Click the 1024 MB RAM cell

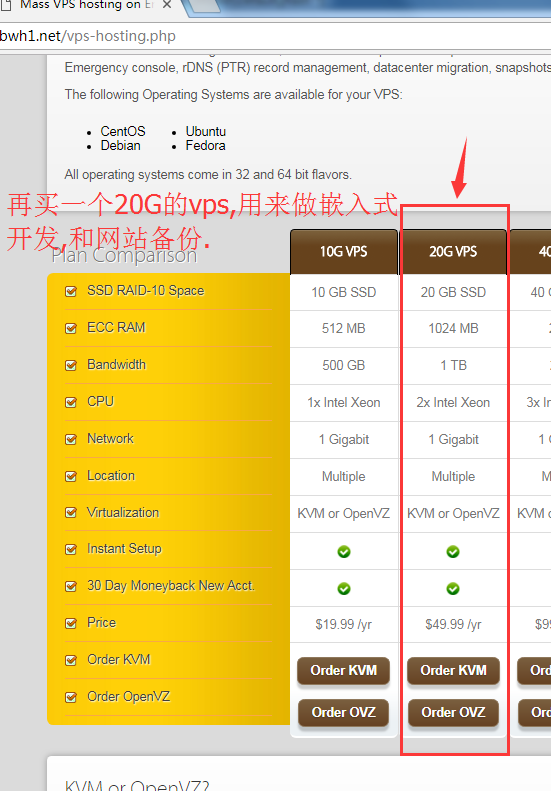(453, 328)
